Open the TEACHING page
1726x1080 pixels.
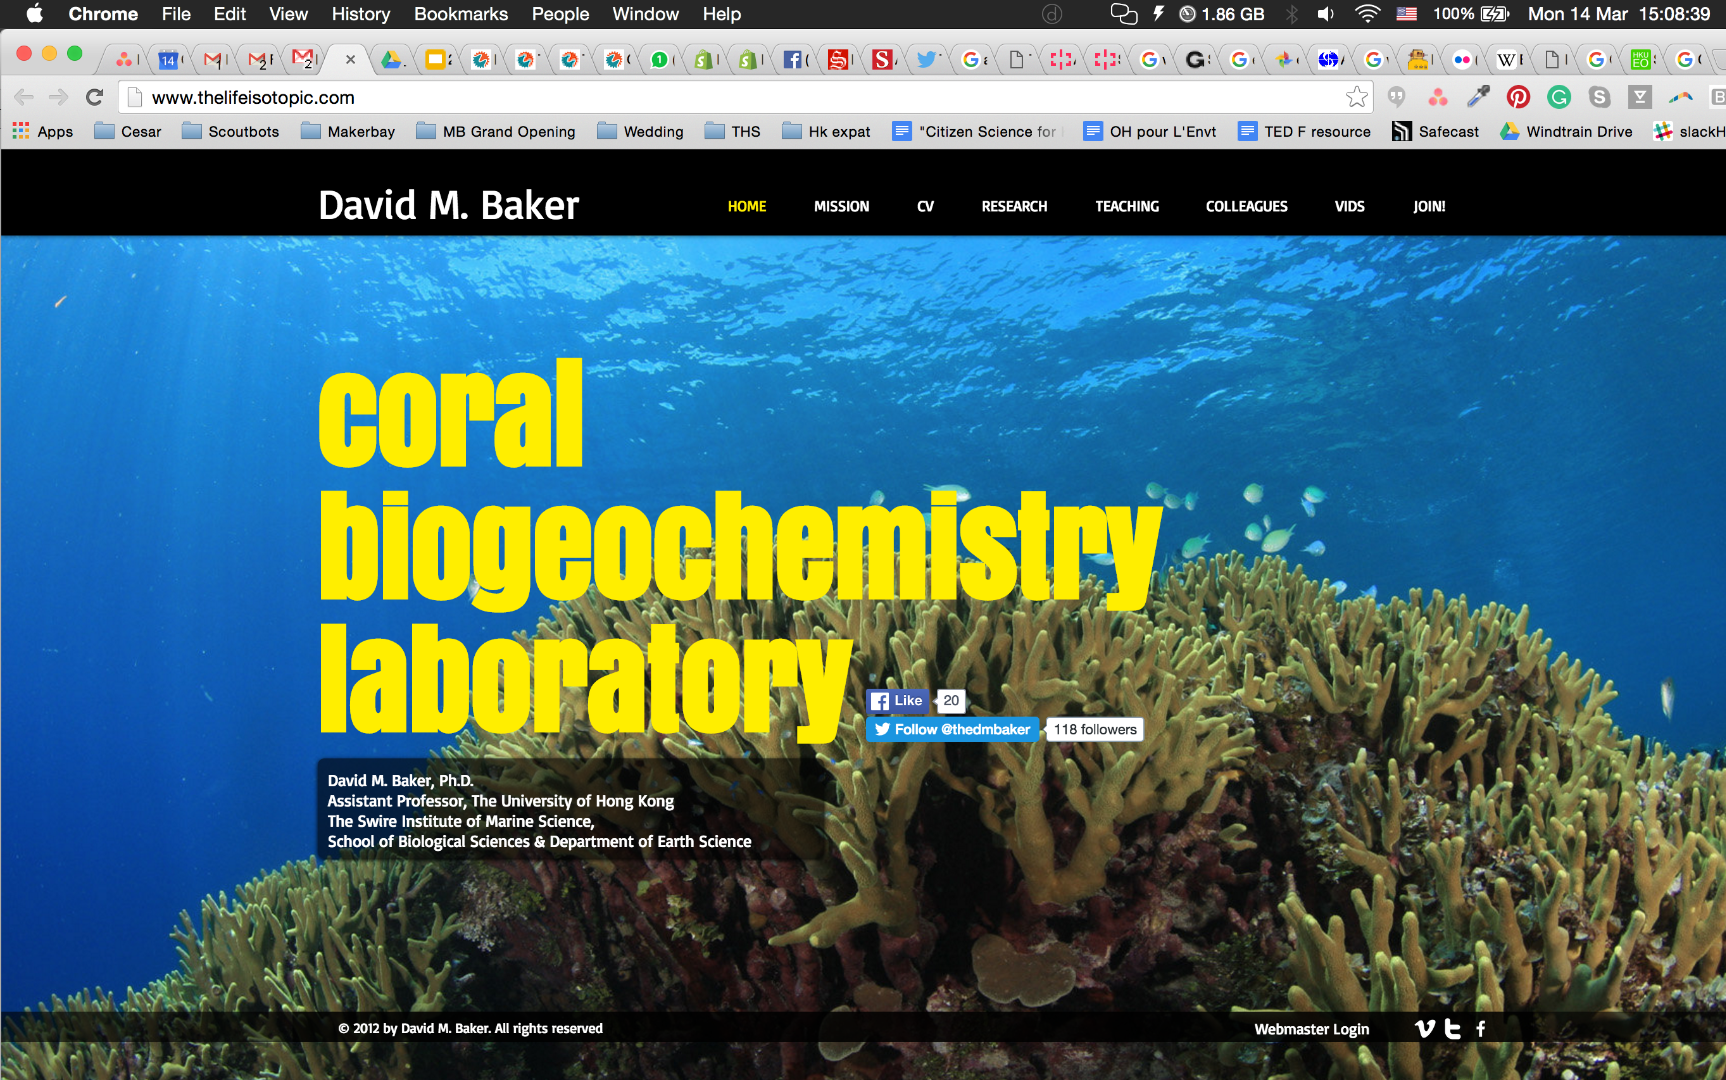(x=1127, y=206)
